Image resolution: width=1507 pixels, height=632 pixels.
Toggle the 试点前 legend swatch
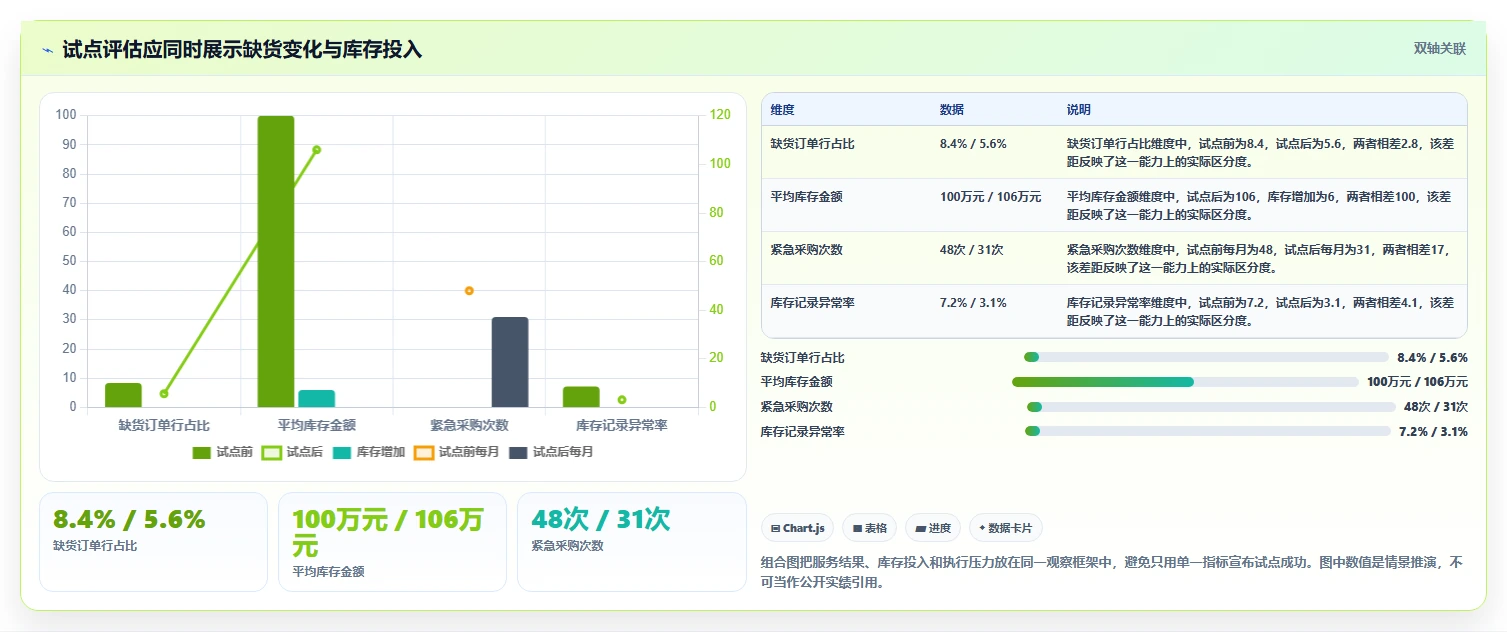[201, 452]
